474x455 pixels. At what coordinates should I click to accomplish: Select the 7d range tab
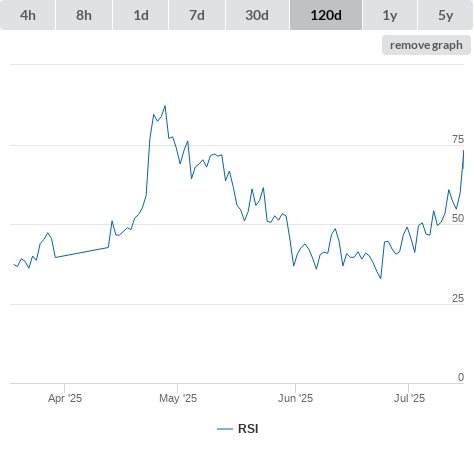pyautogui.click(x=197, y=15)
